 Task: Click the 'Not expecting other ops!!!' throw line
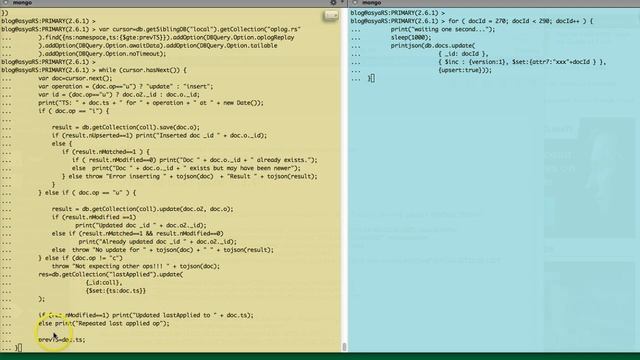[x=136, y=266]
